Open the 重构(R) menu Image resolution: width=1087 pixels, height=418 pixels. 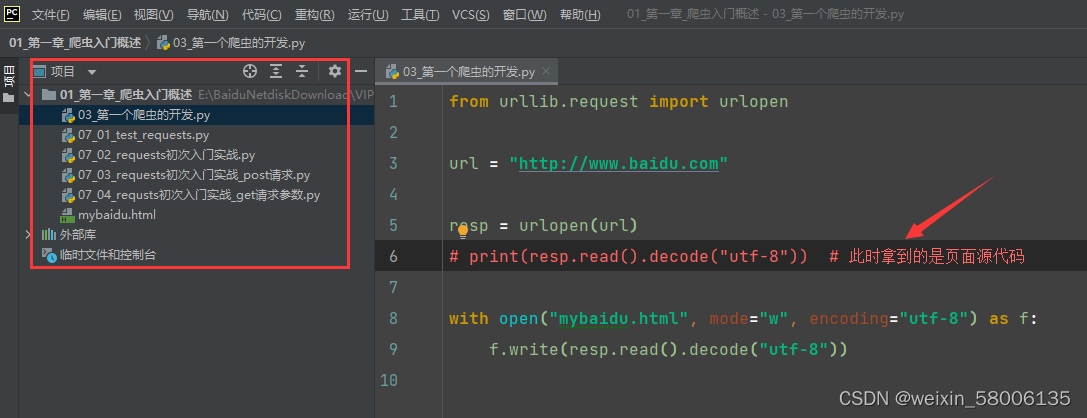315,15
